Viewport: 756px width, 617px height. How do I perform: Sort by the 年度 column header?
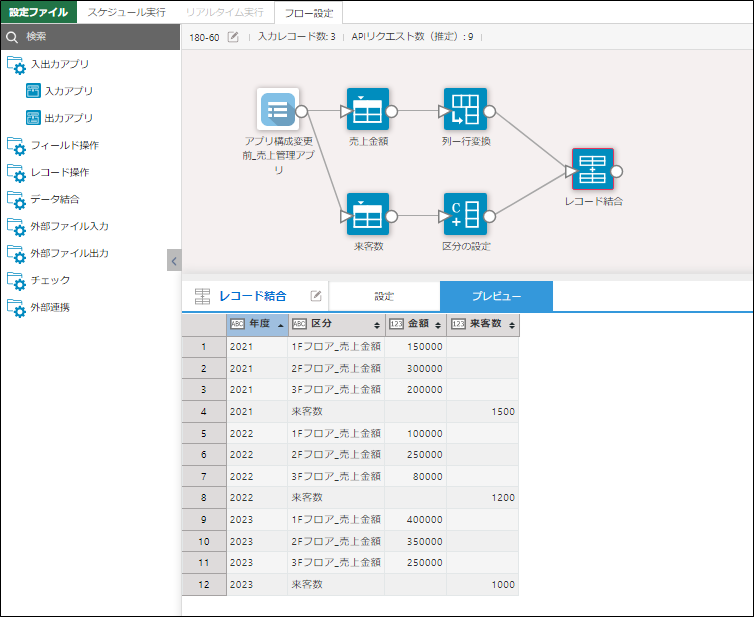click(258, 324)
